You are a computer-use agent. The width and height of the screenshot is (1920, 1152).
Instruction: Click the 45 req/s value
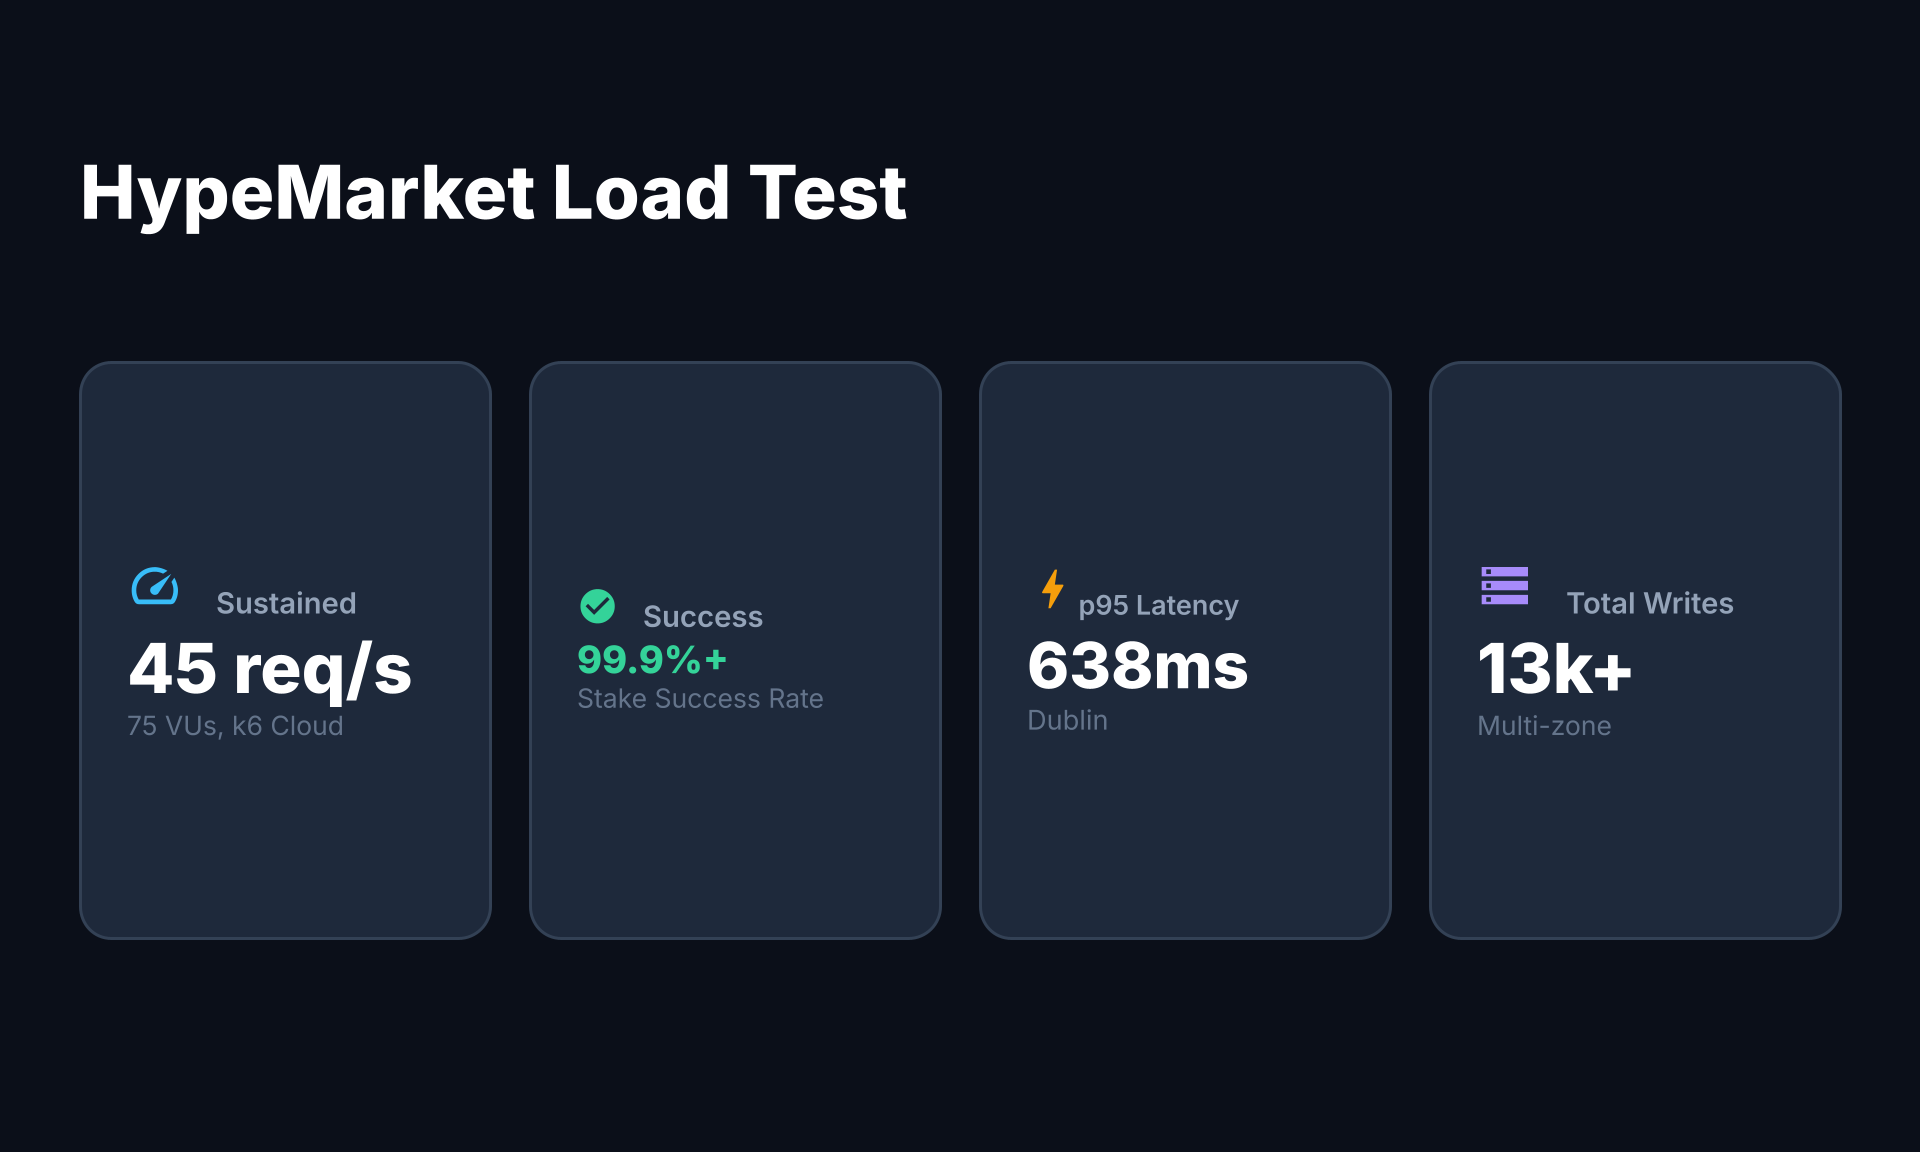(270, 669)
